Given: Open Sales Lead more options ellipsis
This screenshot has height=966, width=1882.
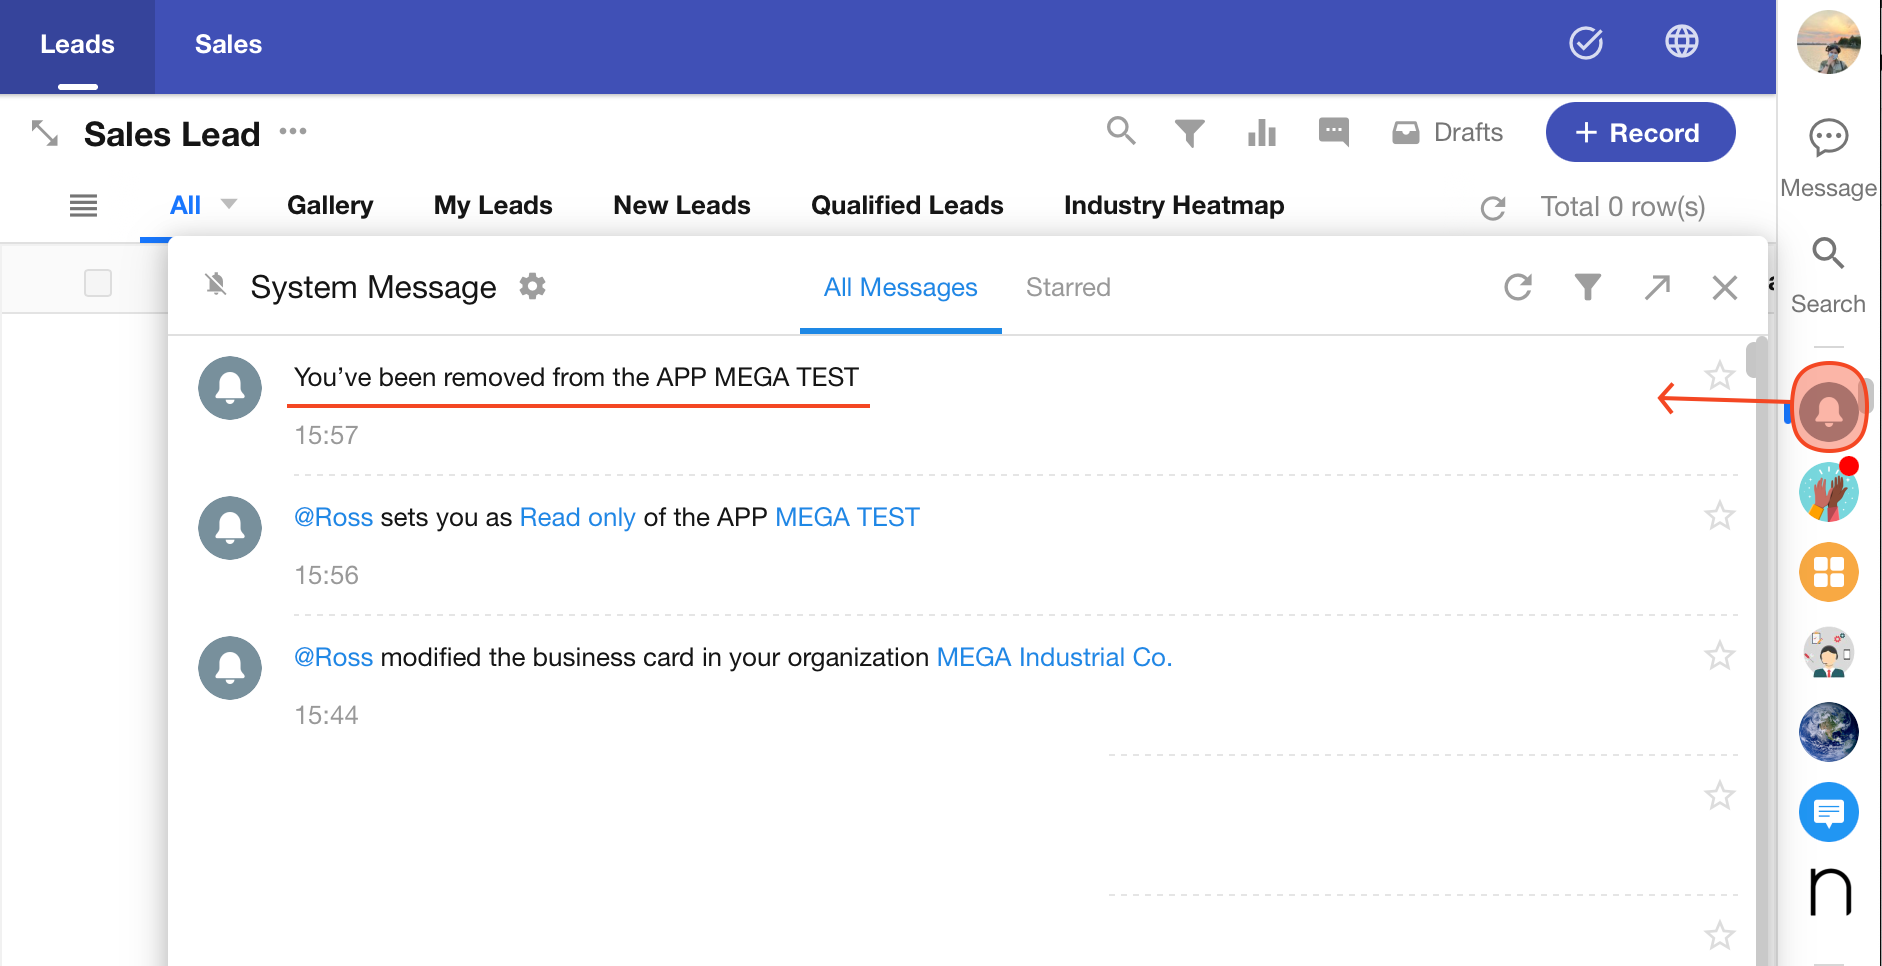Looking at the screenshot, I should [x=293, y=132].
